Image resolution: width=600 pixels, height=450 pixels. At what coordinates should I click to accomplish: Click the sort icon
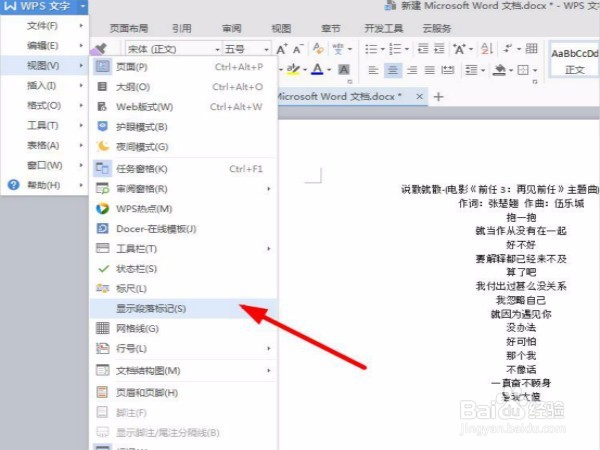(x=487, y=49)
